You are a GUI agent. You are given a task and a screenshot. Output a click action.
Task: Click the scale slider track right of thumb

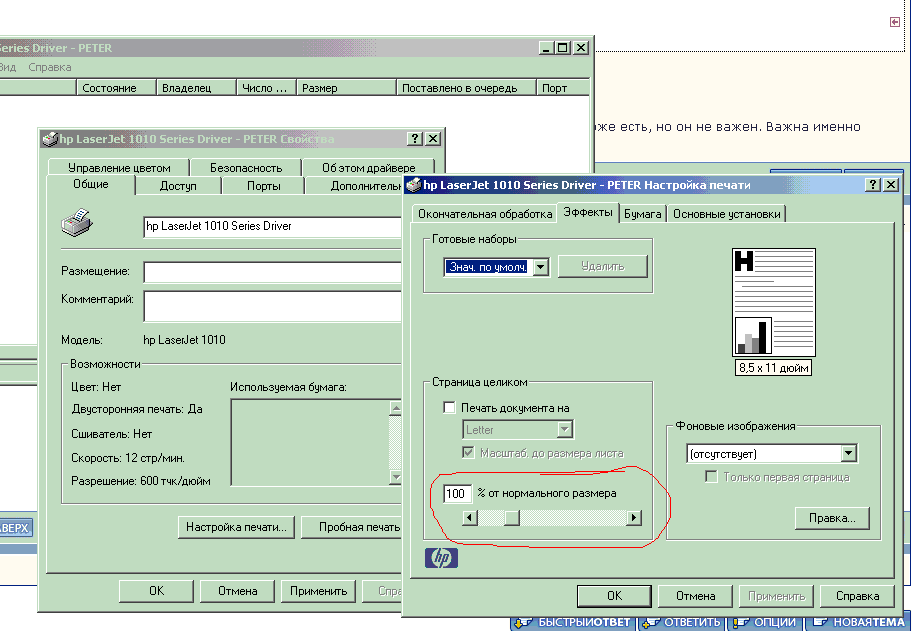[573, 518]
